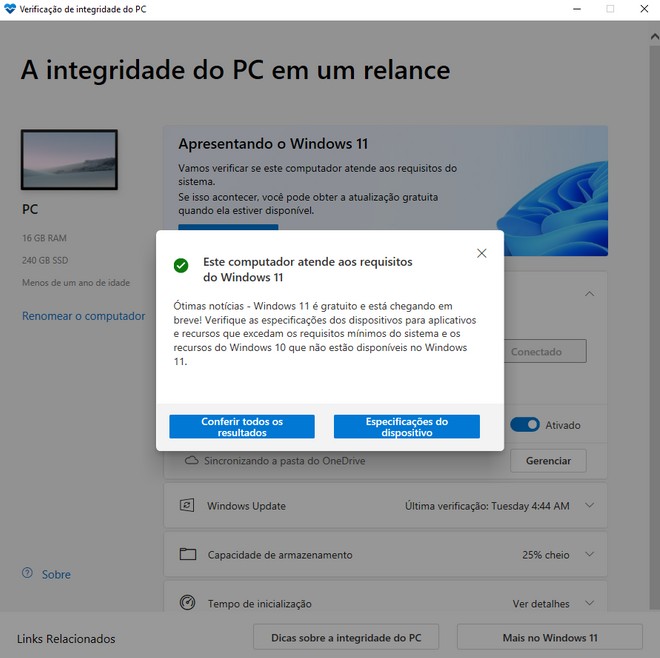This screenshot has height=658, width=660.
Task: Click the OneDrive cloud icon
Action: pyautogui.click(x=192, y=460)
